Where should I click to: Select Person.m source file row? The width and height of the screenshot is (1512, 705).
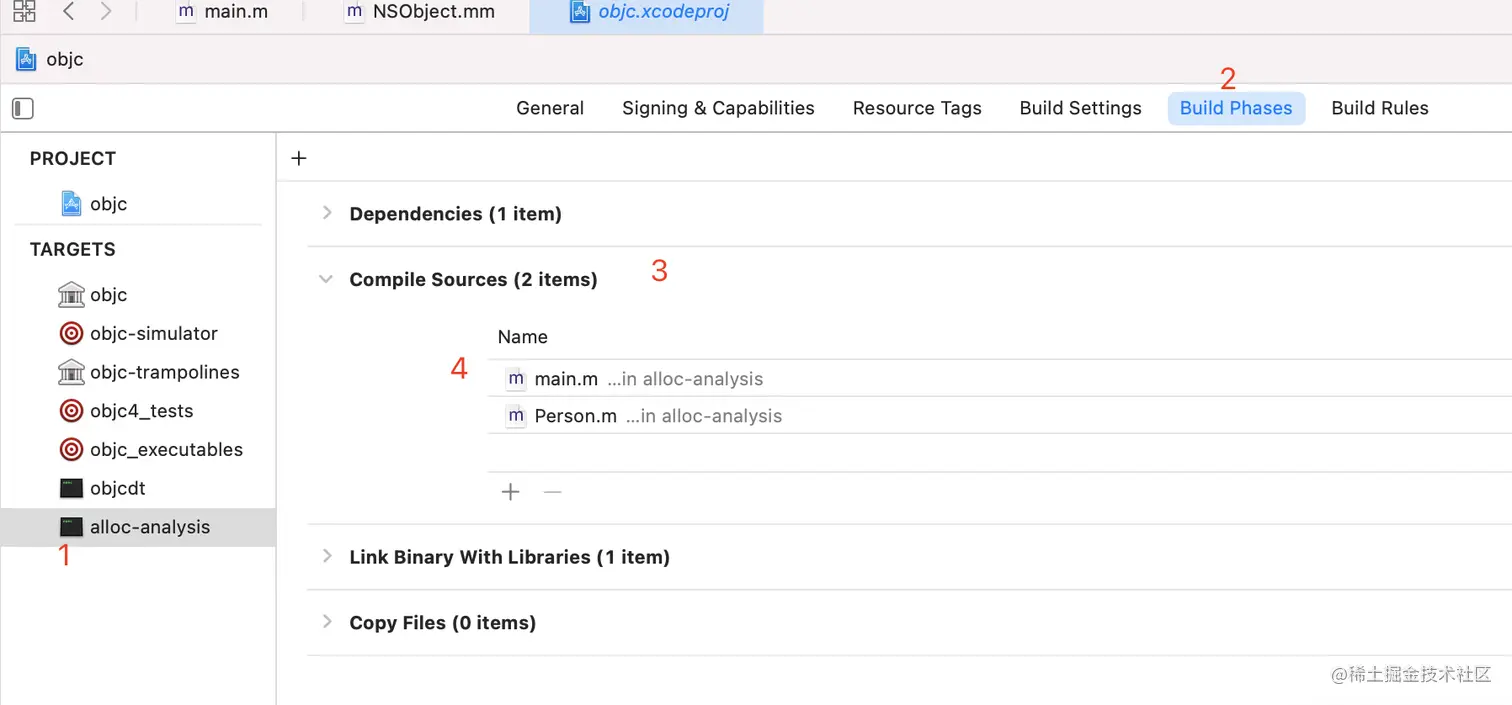click(x=575, y=416)
